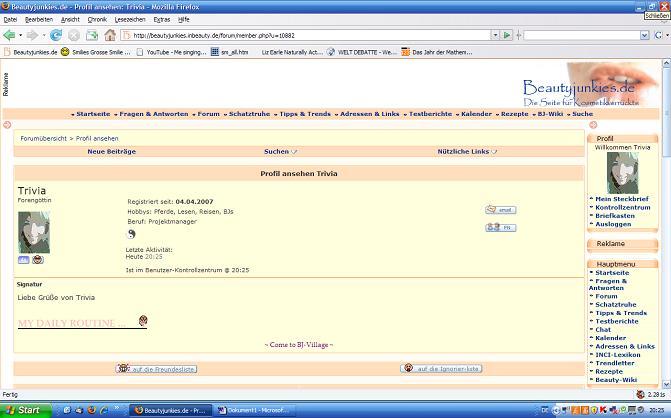The width and height of the screenshot is (671, 418).
Task: Click the Windows Start button
Action: pos(26,410)
